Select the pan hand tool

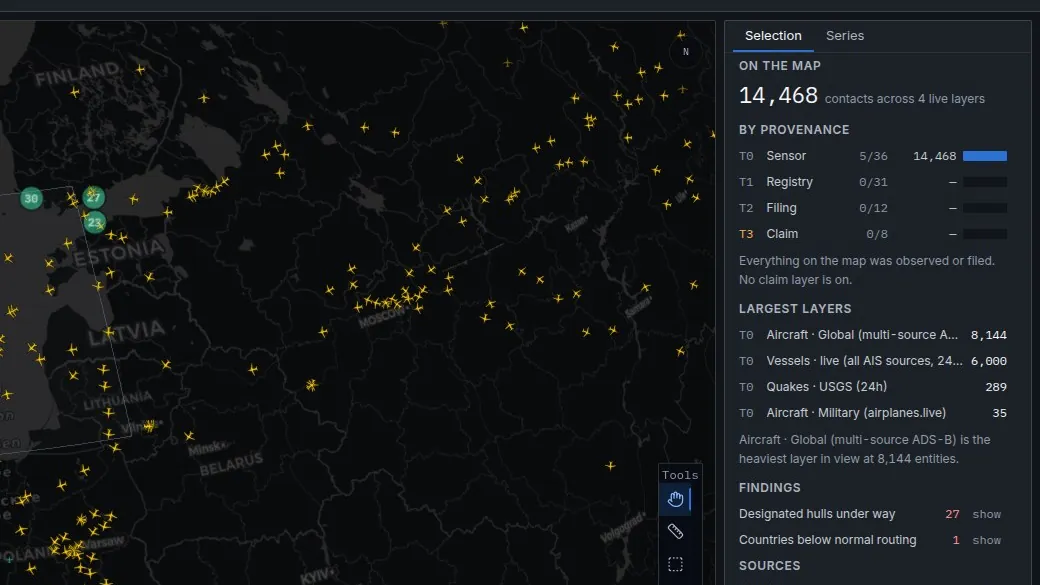point(675,499)
